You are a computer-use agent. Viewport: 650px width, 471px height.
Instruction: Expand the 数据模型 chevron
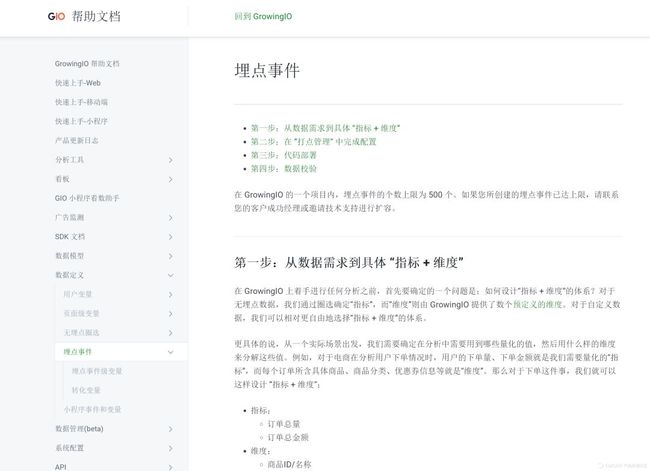(171, 256)
